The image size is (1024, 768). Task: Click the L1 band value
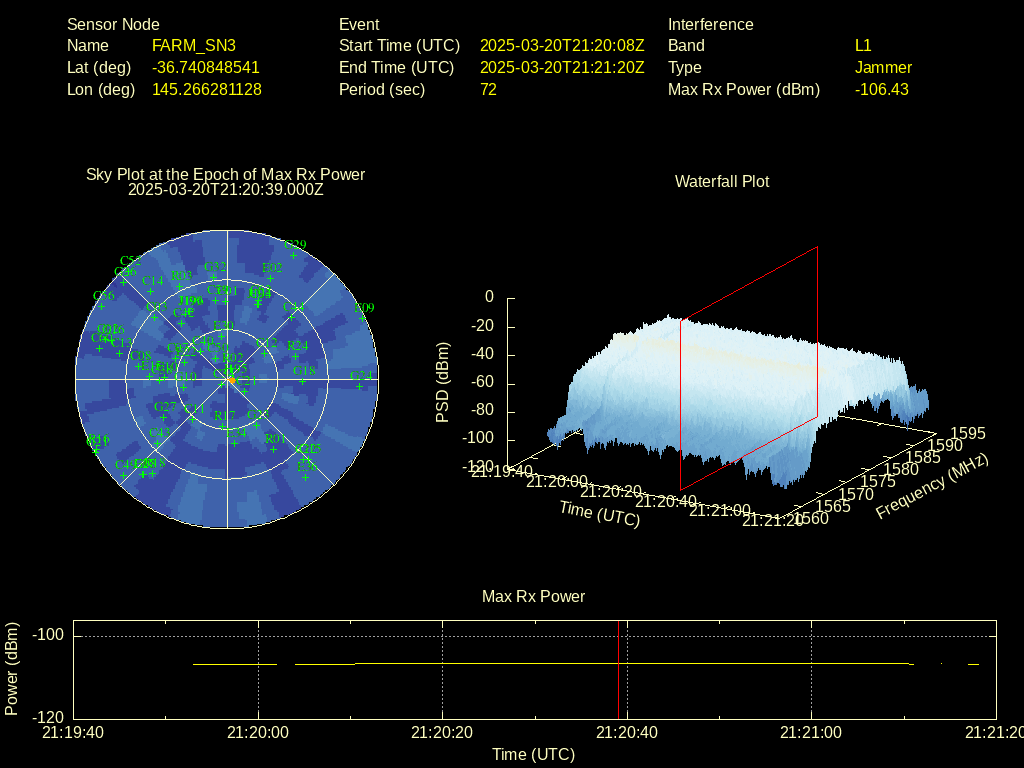click(863, 45)
